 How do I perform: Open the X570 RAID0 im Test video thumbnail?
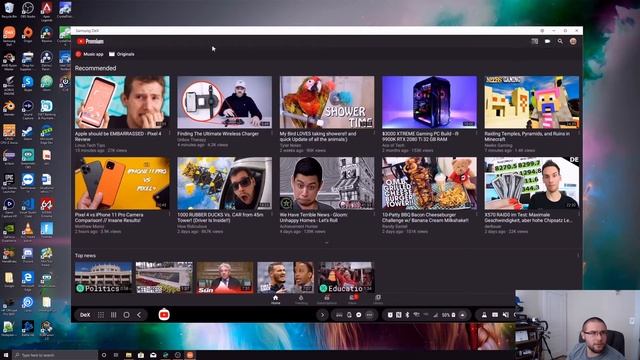532,183
